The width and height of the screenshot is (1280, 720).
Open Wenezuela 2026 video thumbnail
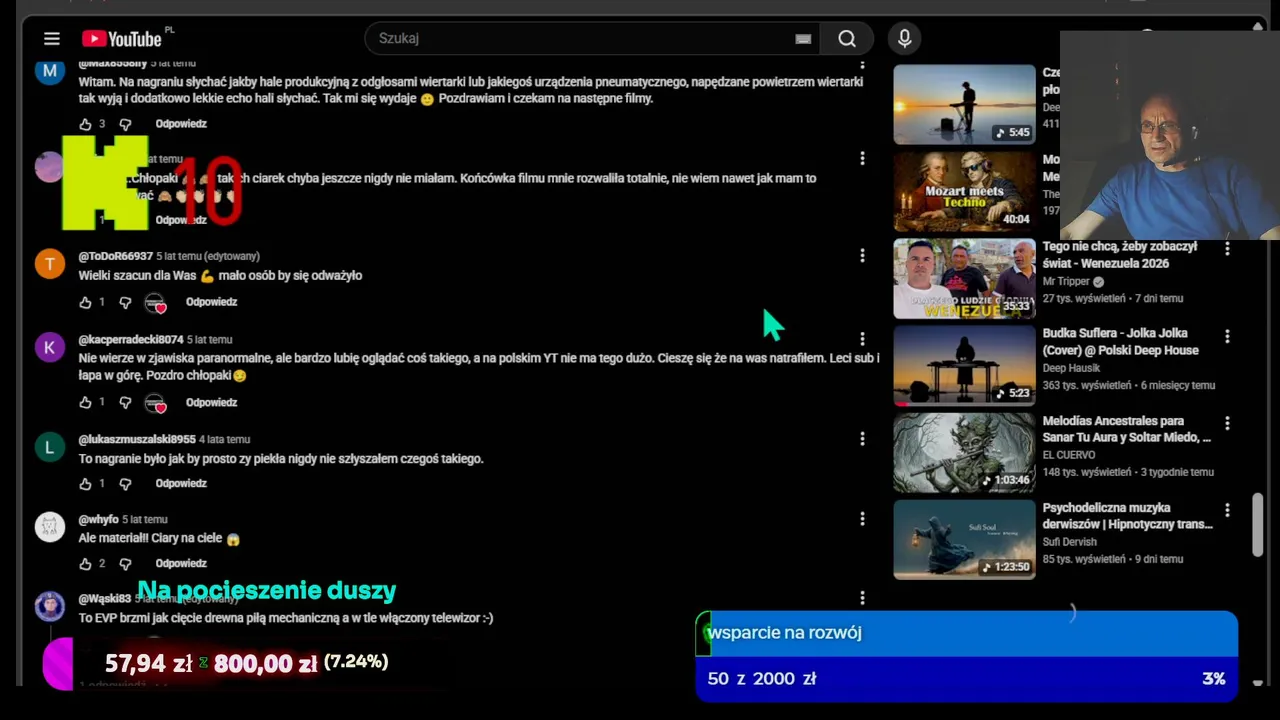(x=964, y=278)
